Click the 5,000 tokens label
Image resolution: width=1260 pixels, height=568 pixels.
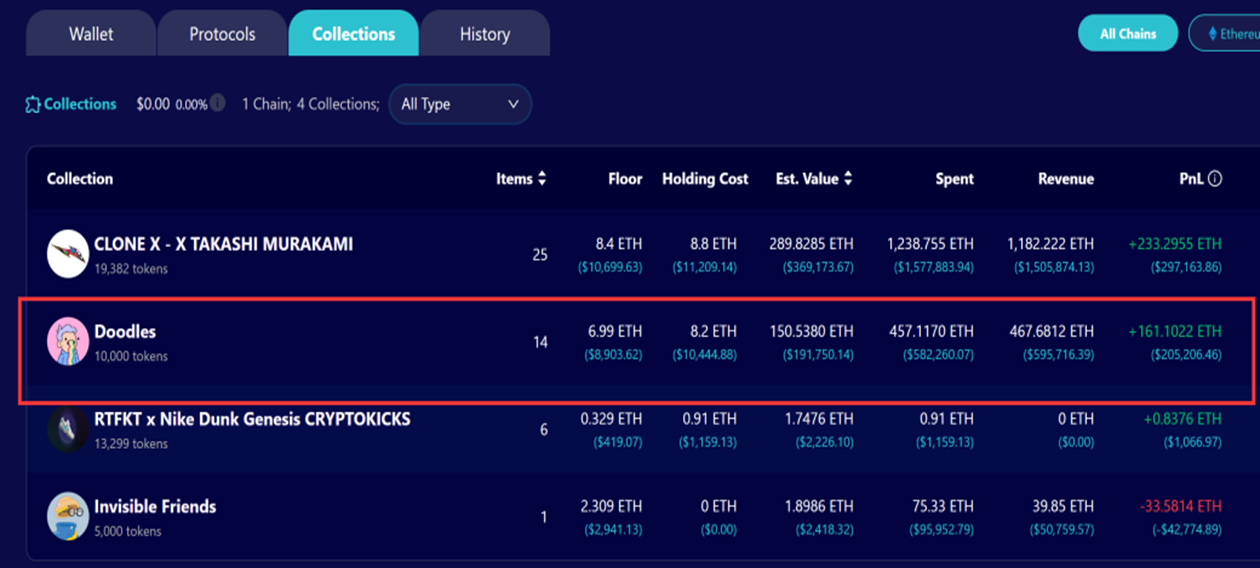(x=128, y=532)
